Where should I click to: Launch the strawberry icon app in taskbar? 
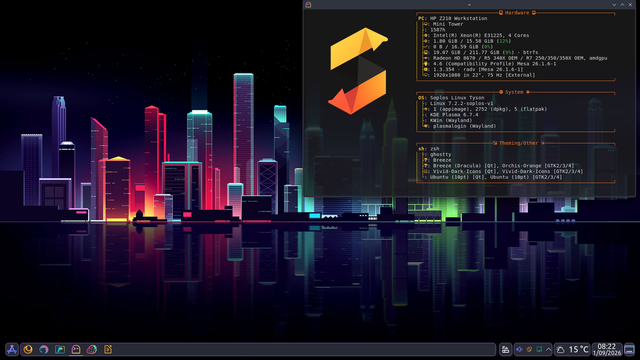[x=92, y=349]
